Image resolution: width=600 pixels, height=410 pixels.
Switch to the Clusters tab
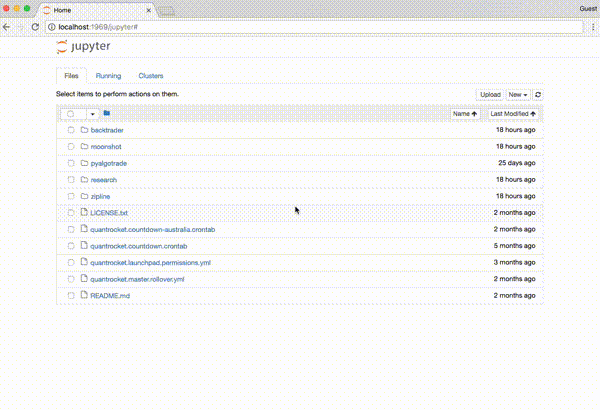(x=151, y=76)
